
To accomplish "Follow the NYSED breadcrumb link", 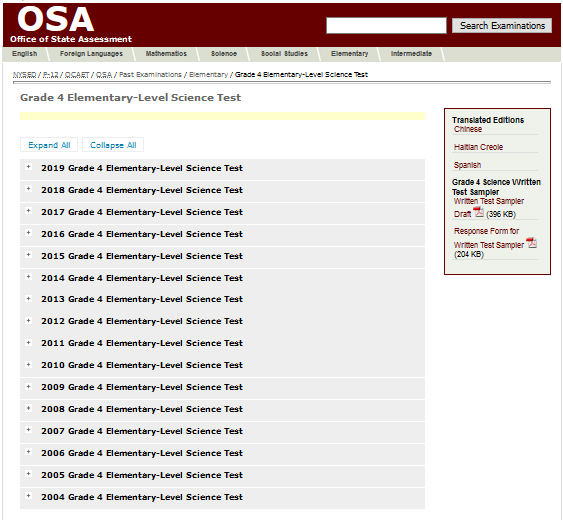I will [24, 75].
